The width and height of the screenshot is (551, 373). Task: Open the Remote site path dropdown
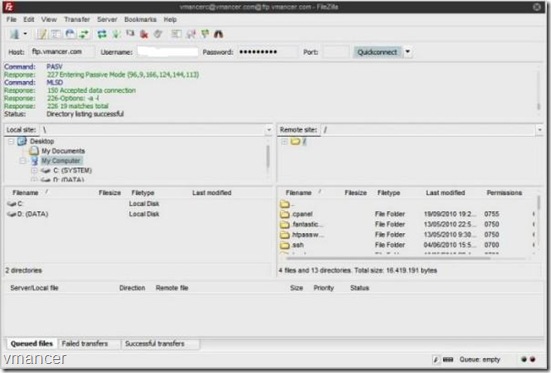pos(540,130)
